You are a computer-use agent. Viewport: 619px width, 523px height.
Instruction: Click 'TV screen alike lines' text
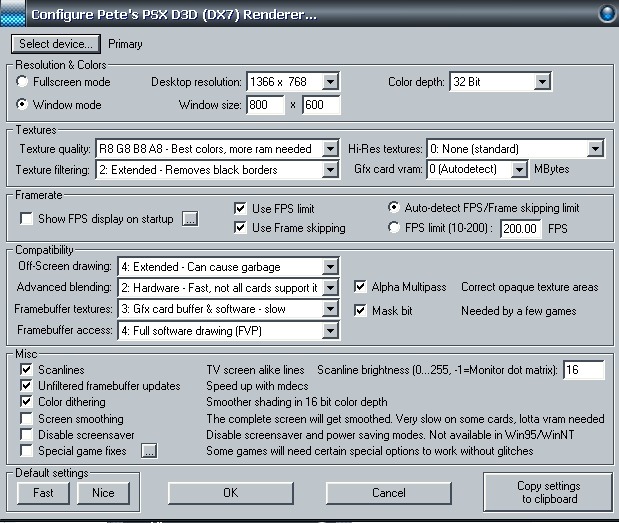pyautogui.click(x=255, y=370)
